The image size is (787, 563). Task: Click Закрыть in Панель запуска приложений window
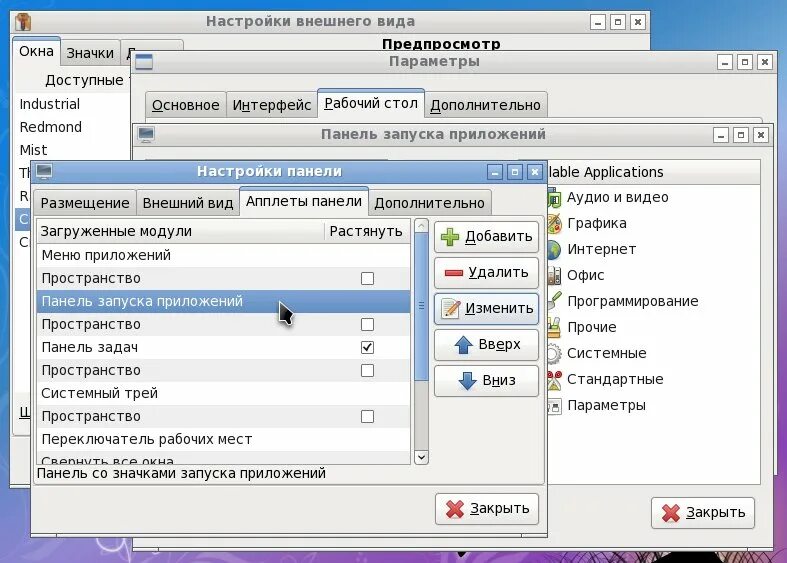[x=703, y=512]
